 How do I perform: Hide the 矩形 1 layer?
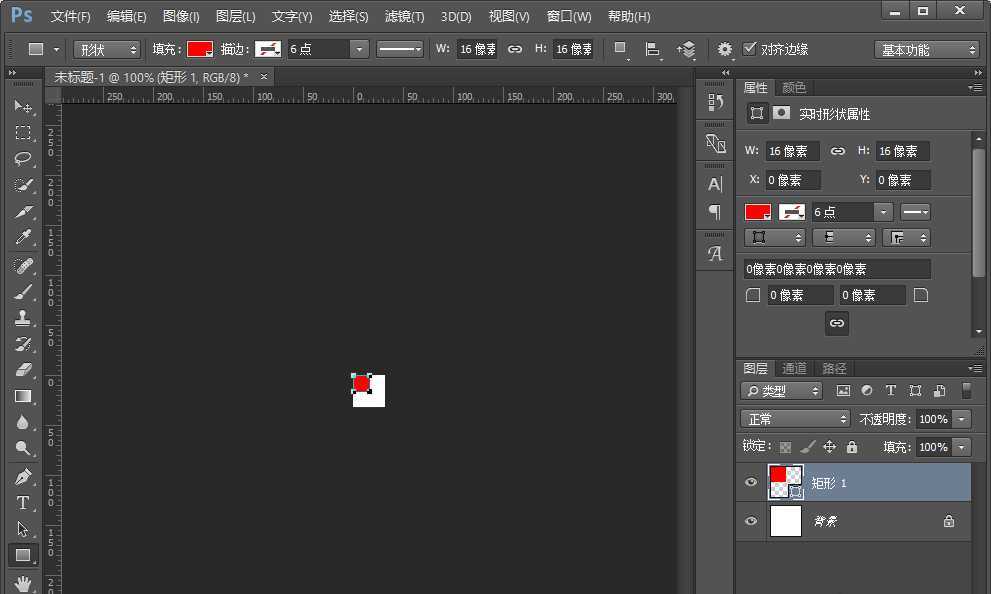click(751, 482)
